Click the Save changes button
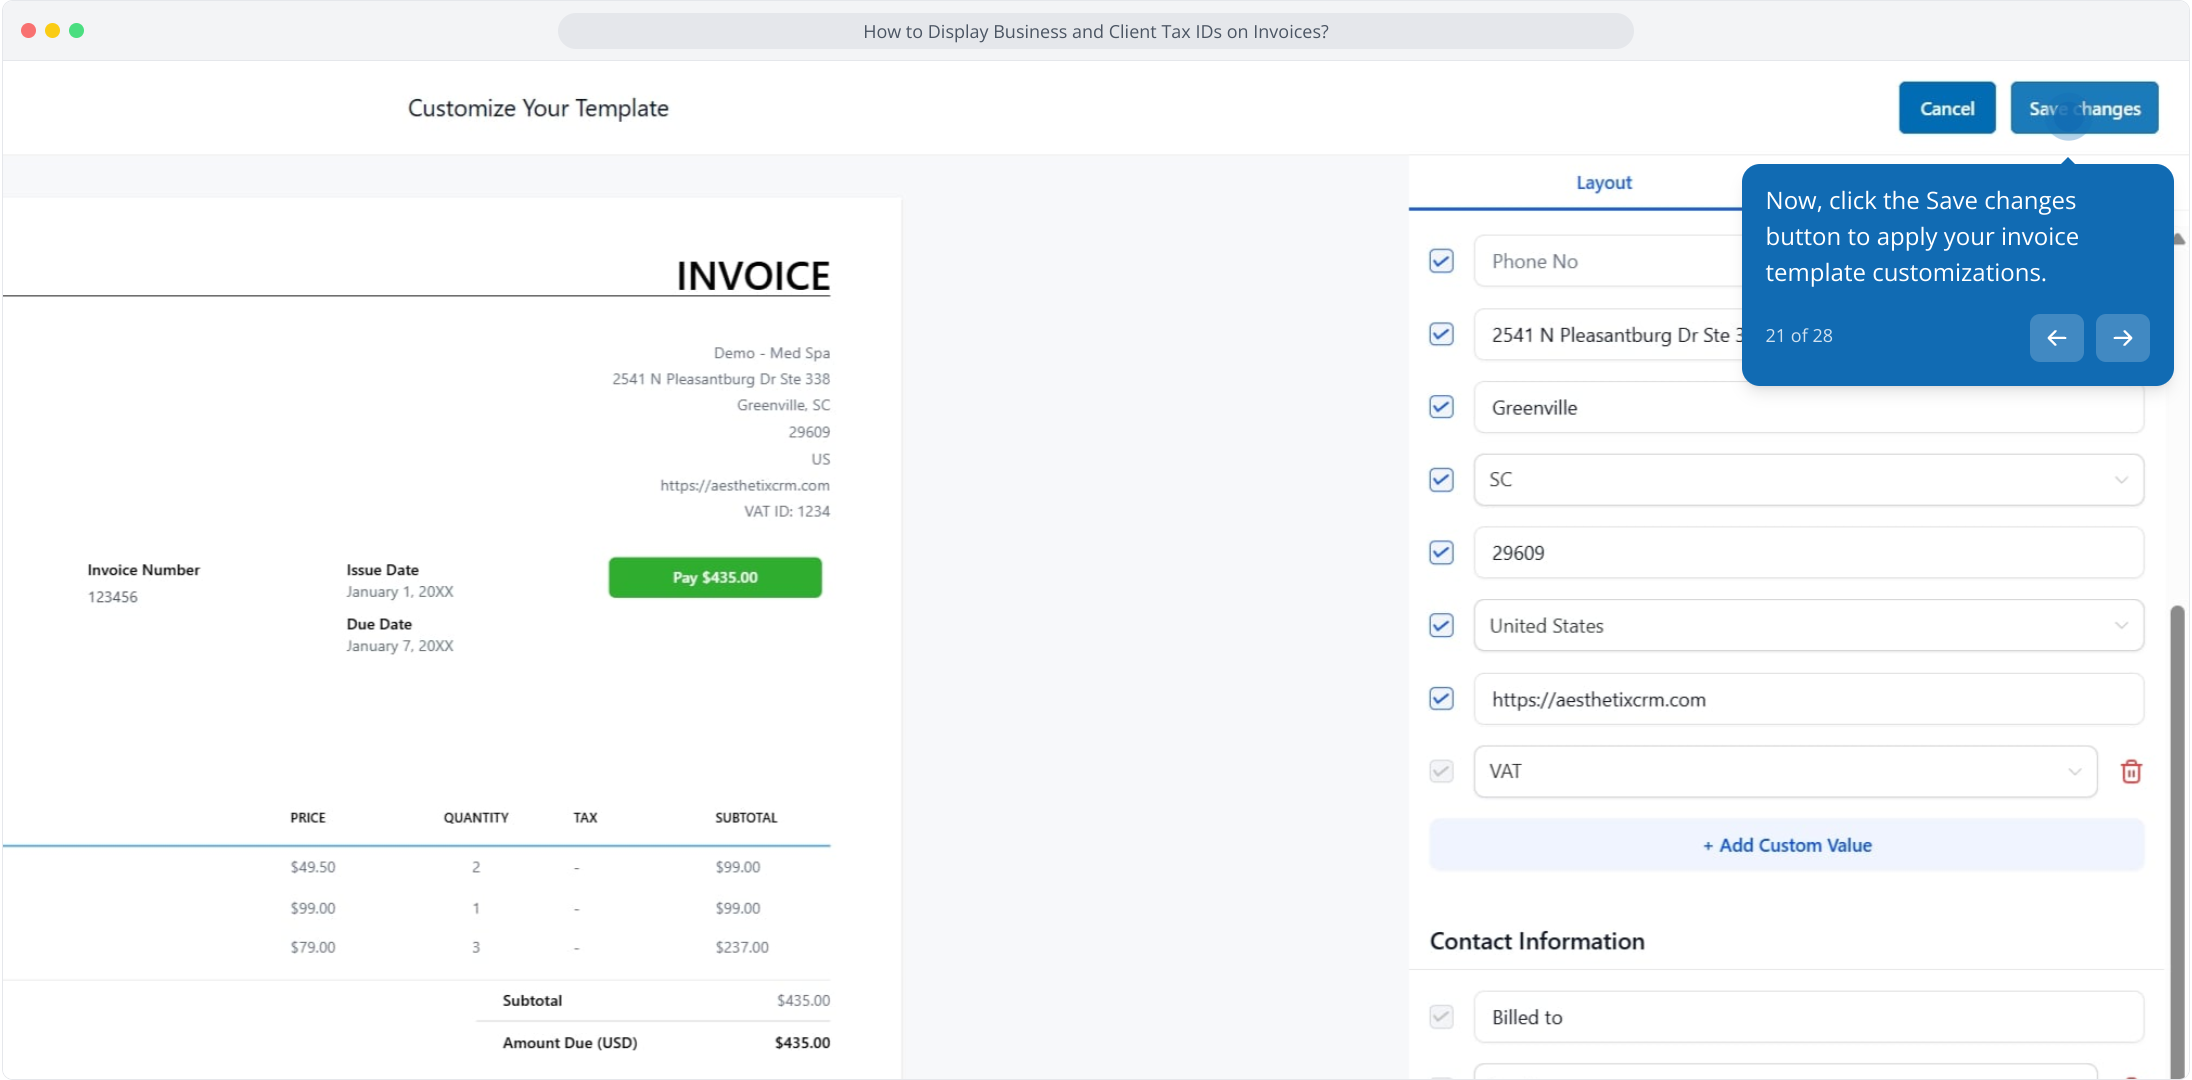Viewport: 2192px width, 1080px height. click(x=2084, y=108)
